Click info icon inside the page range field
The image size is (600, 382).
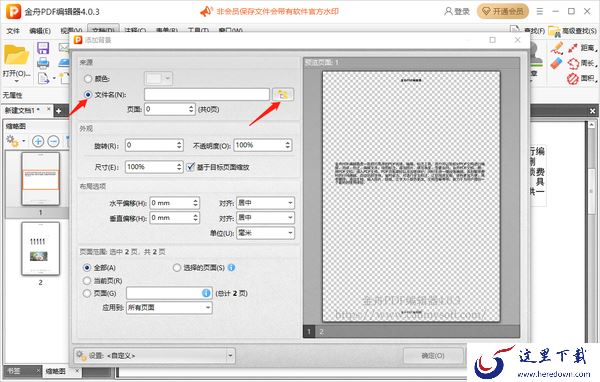click(206, 293)
